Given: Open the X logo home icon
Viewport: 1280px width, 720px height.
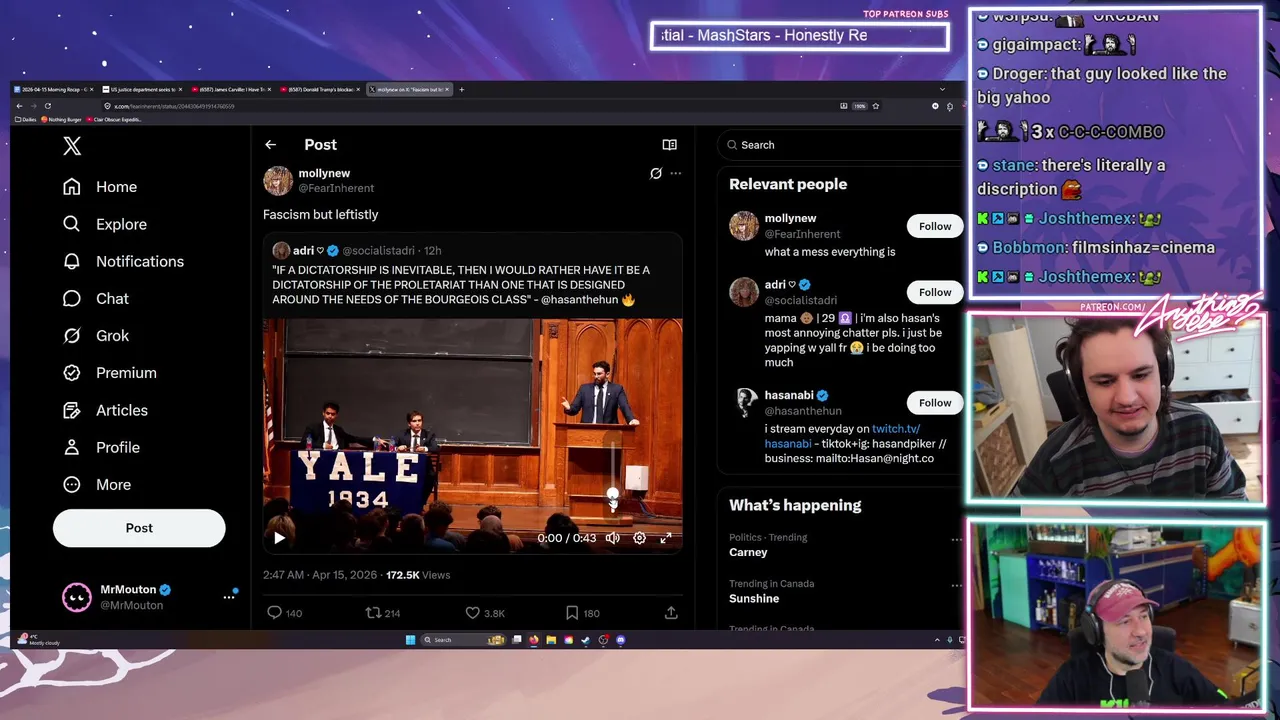Looking at the screenshot, I should pyautogui.click(x=72, y=146).
